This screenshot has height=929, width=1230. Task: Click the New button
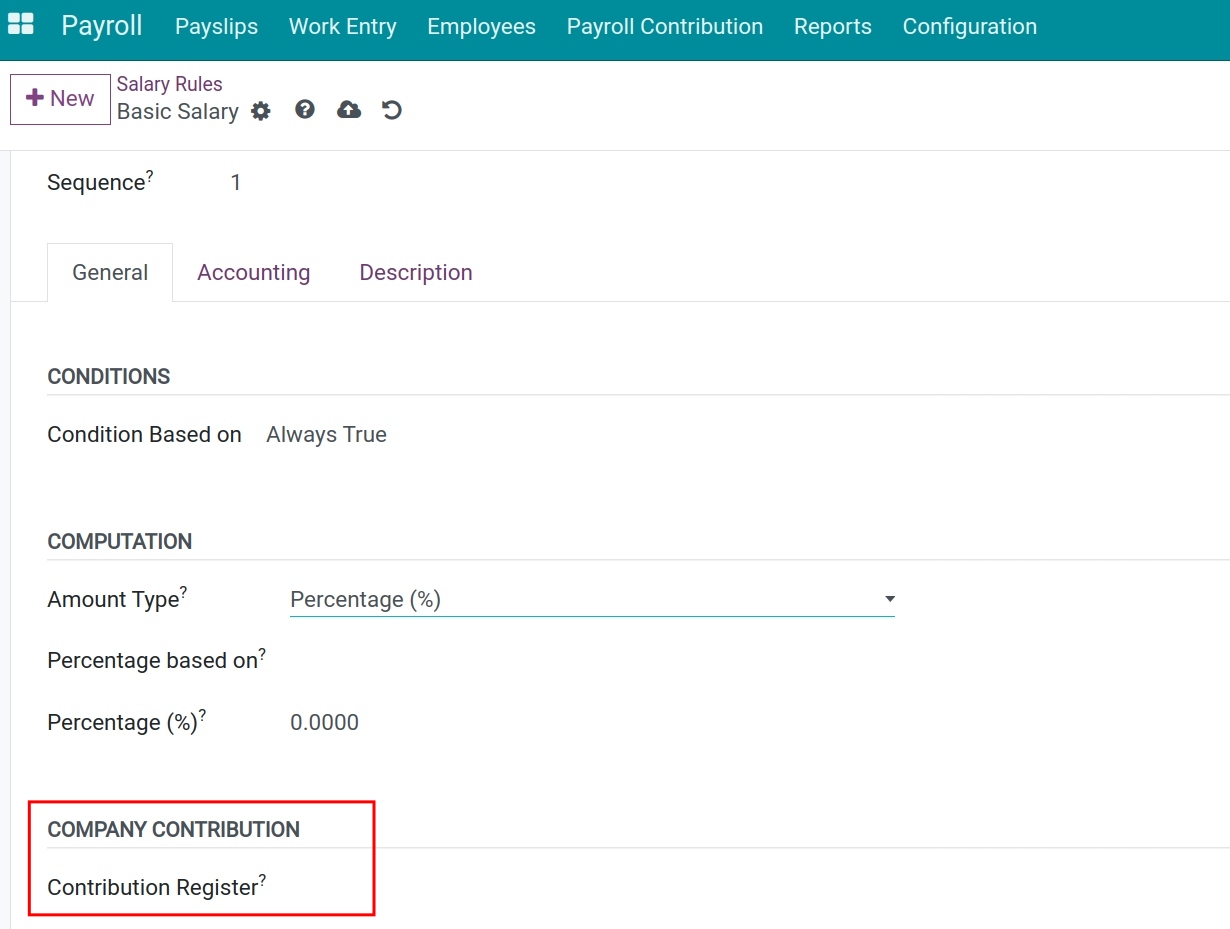[x=59, y=98]
